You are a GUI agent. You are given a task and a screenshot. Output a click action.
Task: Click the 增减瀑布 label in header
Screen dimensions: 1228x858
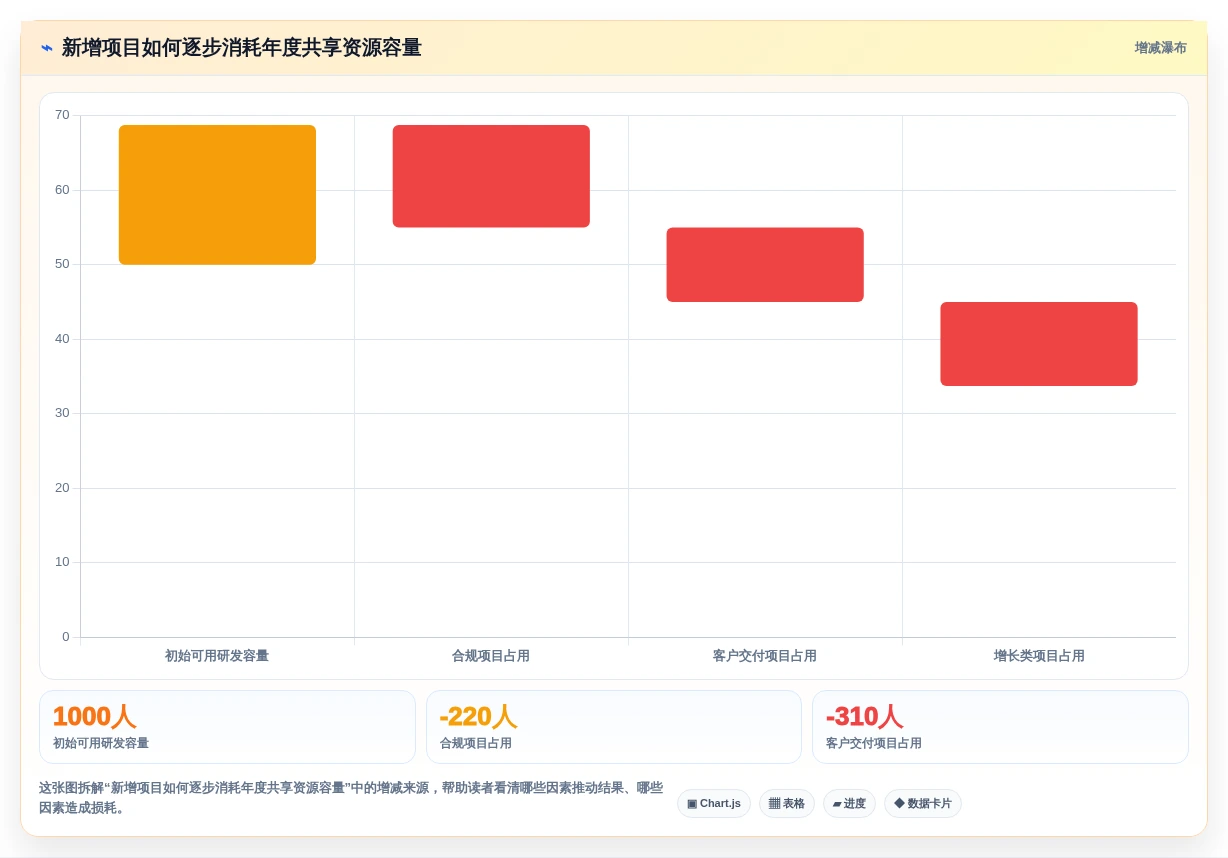[x=1160, y=48]
